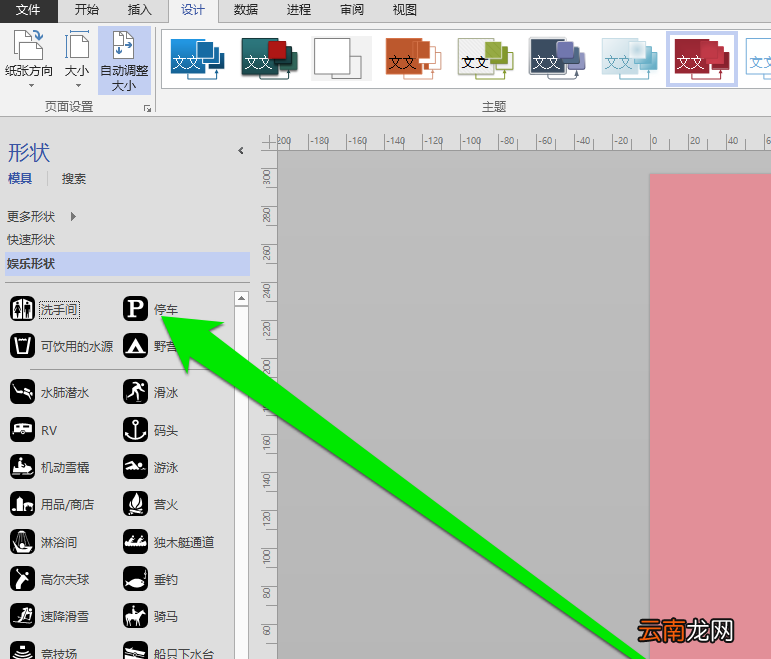Viewport: 771px width, 659px height.
Task: Select the 船只下水台 boat launch icon
Action: tap(135, 650)
